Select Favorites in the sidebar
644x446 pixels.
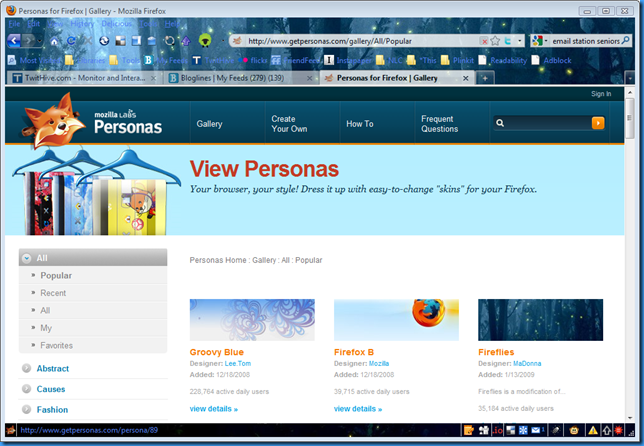[x=56, y=345]
